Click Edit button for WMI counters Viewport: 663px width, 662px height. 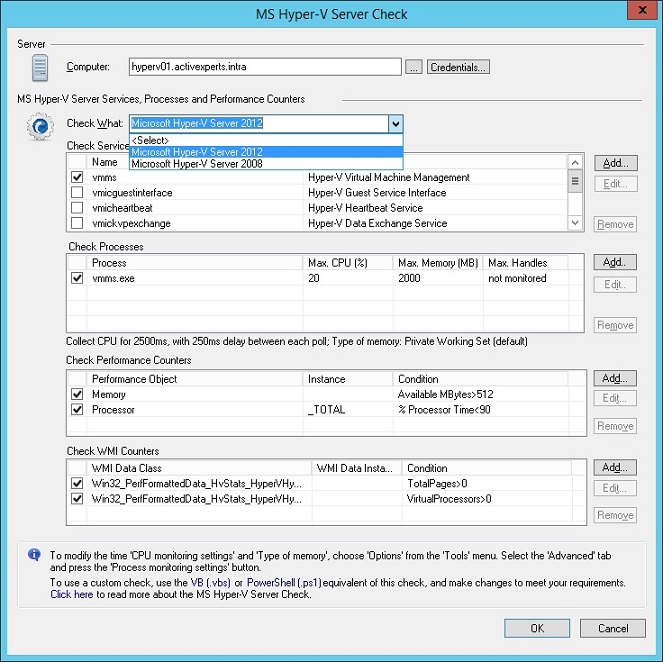point(615,488)
